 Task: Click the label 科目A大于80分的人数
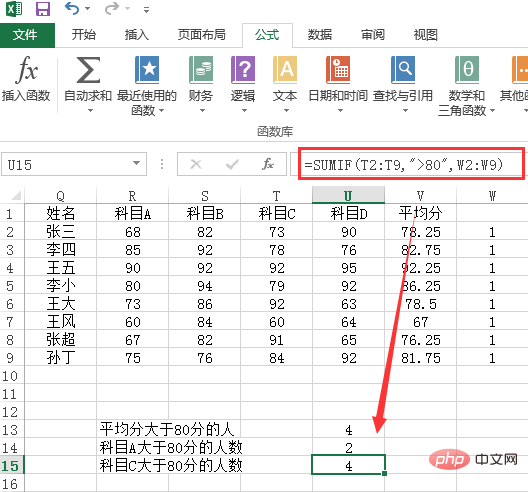[x=171, y=448]
